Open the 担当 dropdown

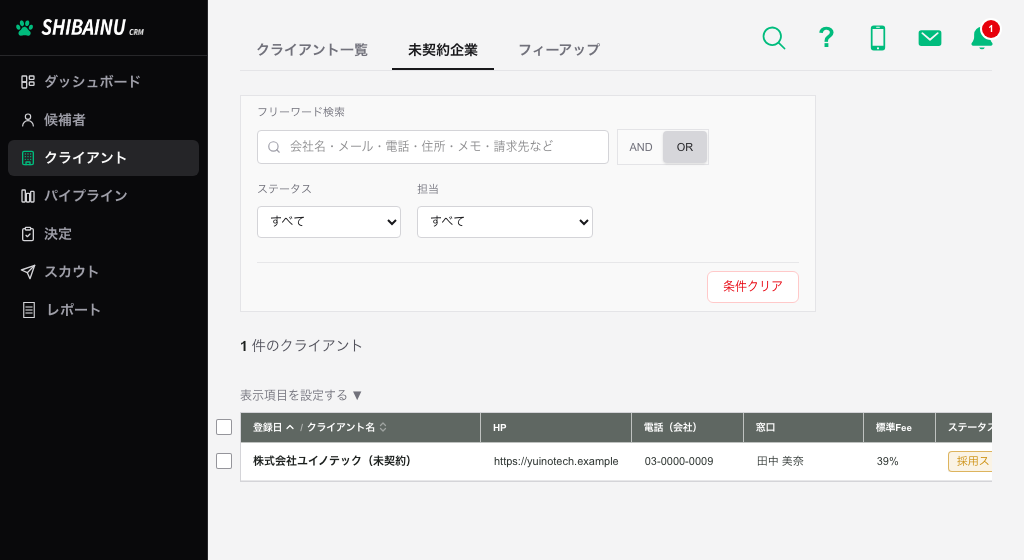pyautogui.click(x=505, y=222)
